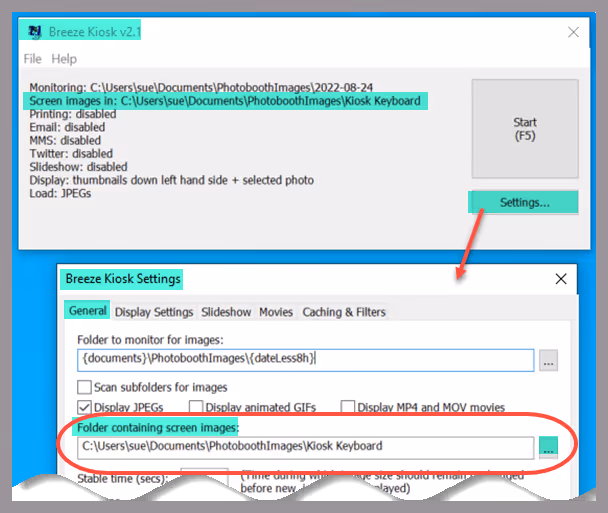Screen dimensions: 608x513
Task: Click the 'Email: disabled' status line
Action: 67,127
